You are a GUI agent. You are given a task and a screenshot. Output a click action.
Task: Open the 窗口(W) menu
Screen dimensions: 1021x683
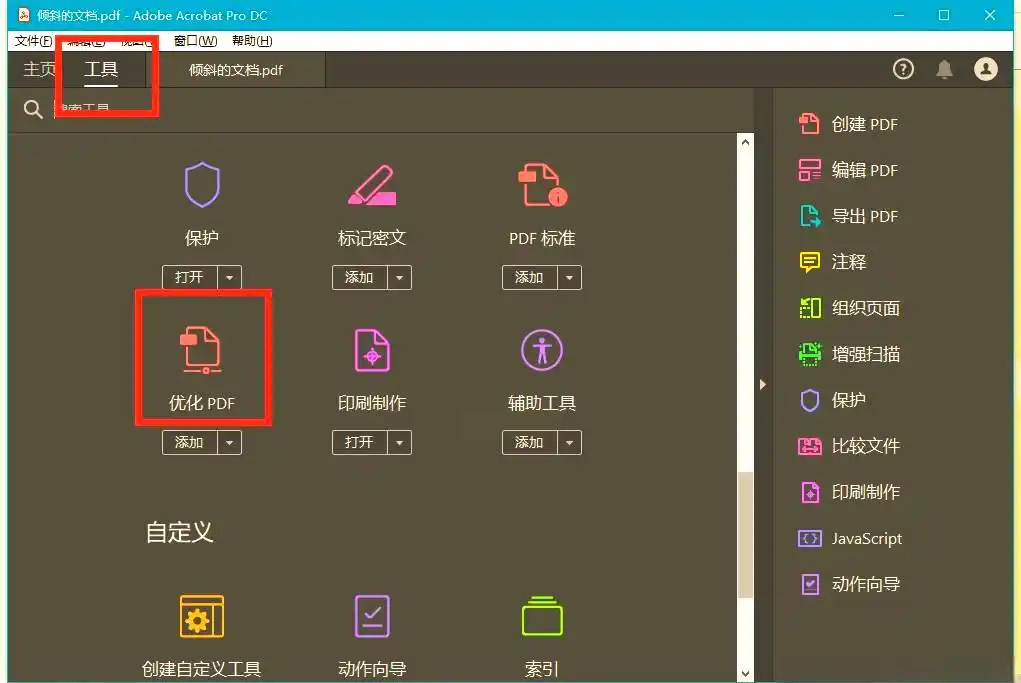pyautogui.click(x=195, y=41)
